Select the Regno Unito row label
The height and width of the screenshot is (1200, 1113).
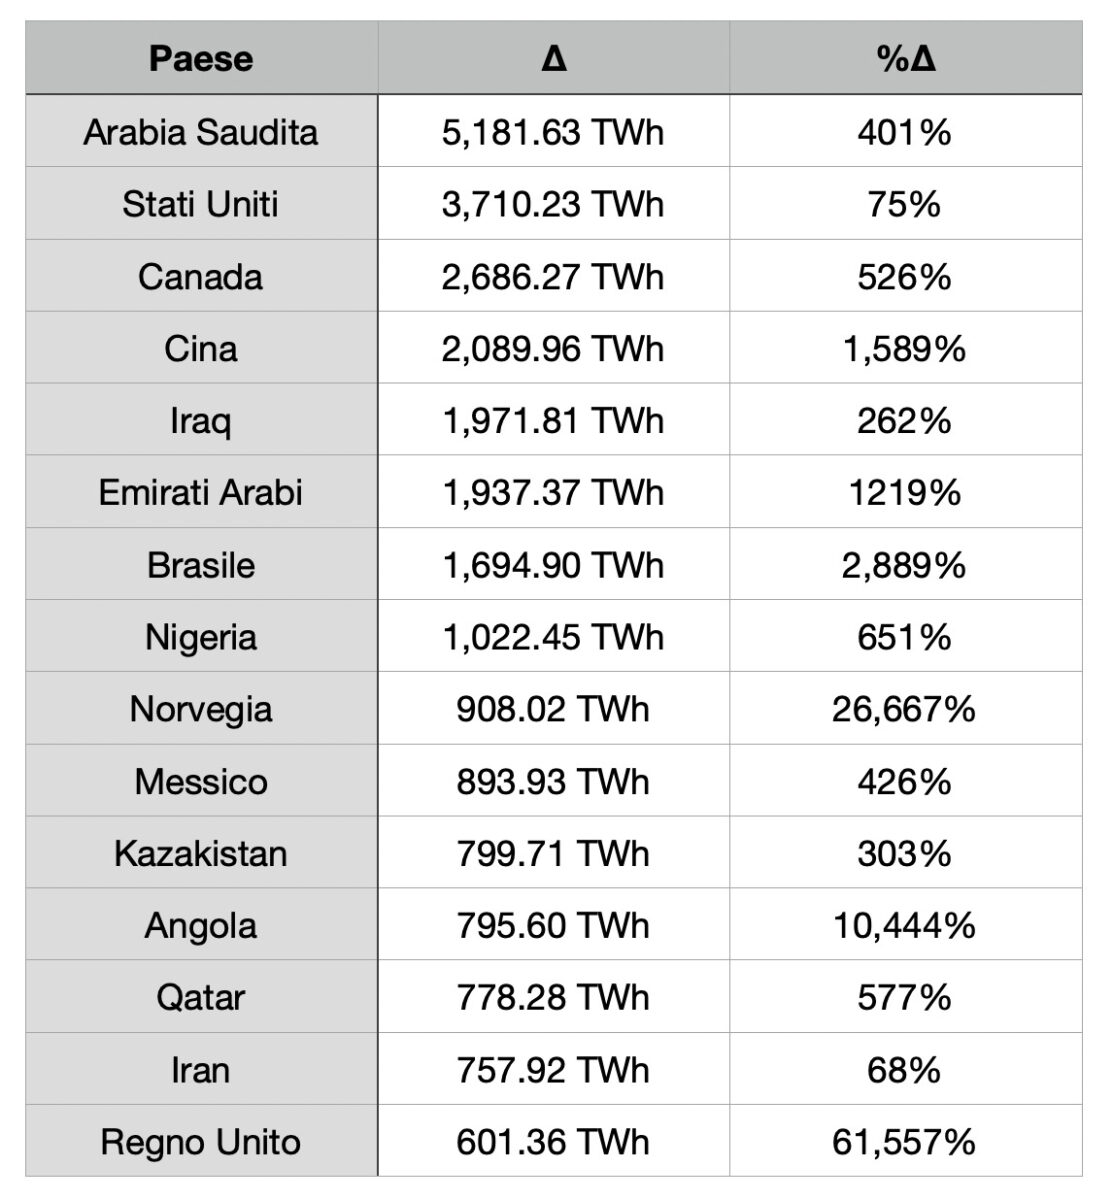click(201, 1141)
